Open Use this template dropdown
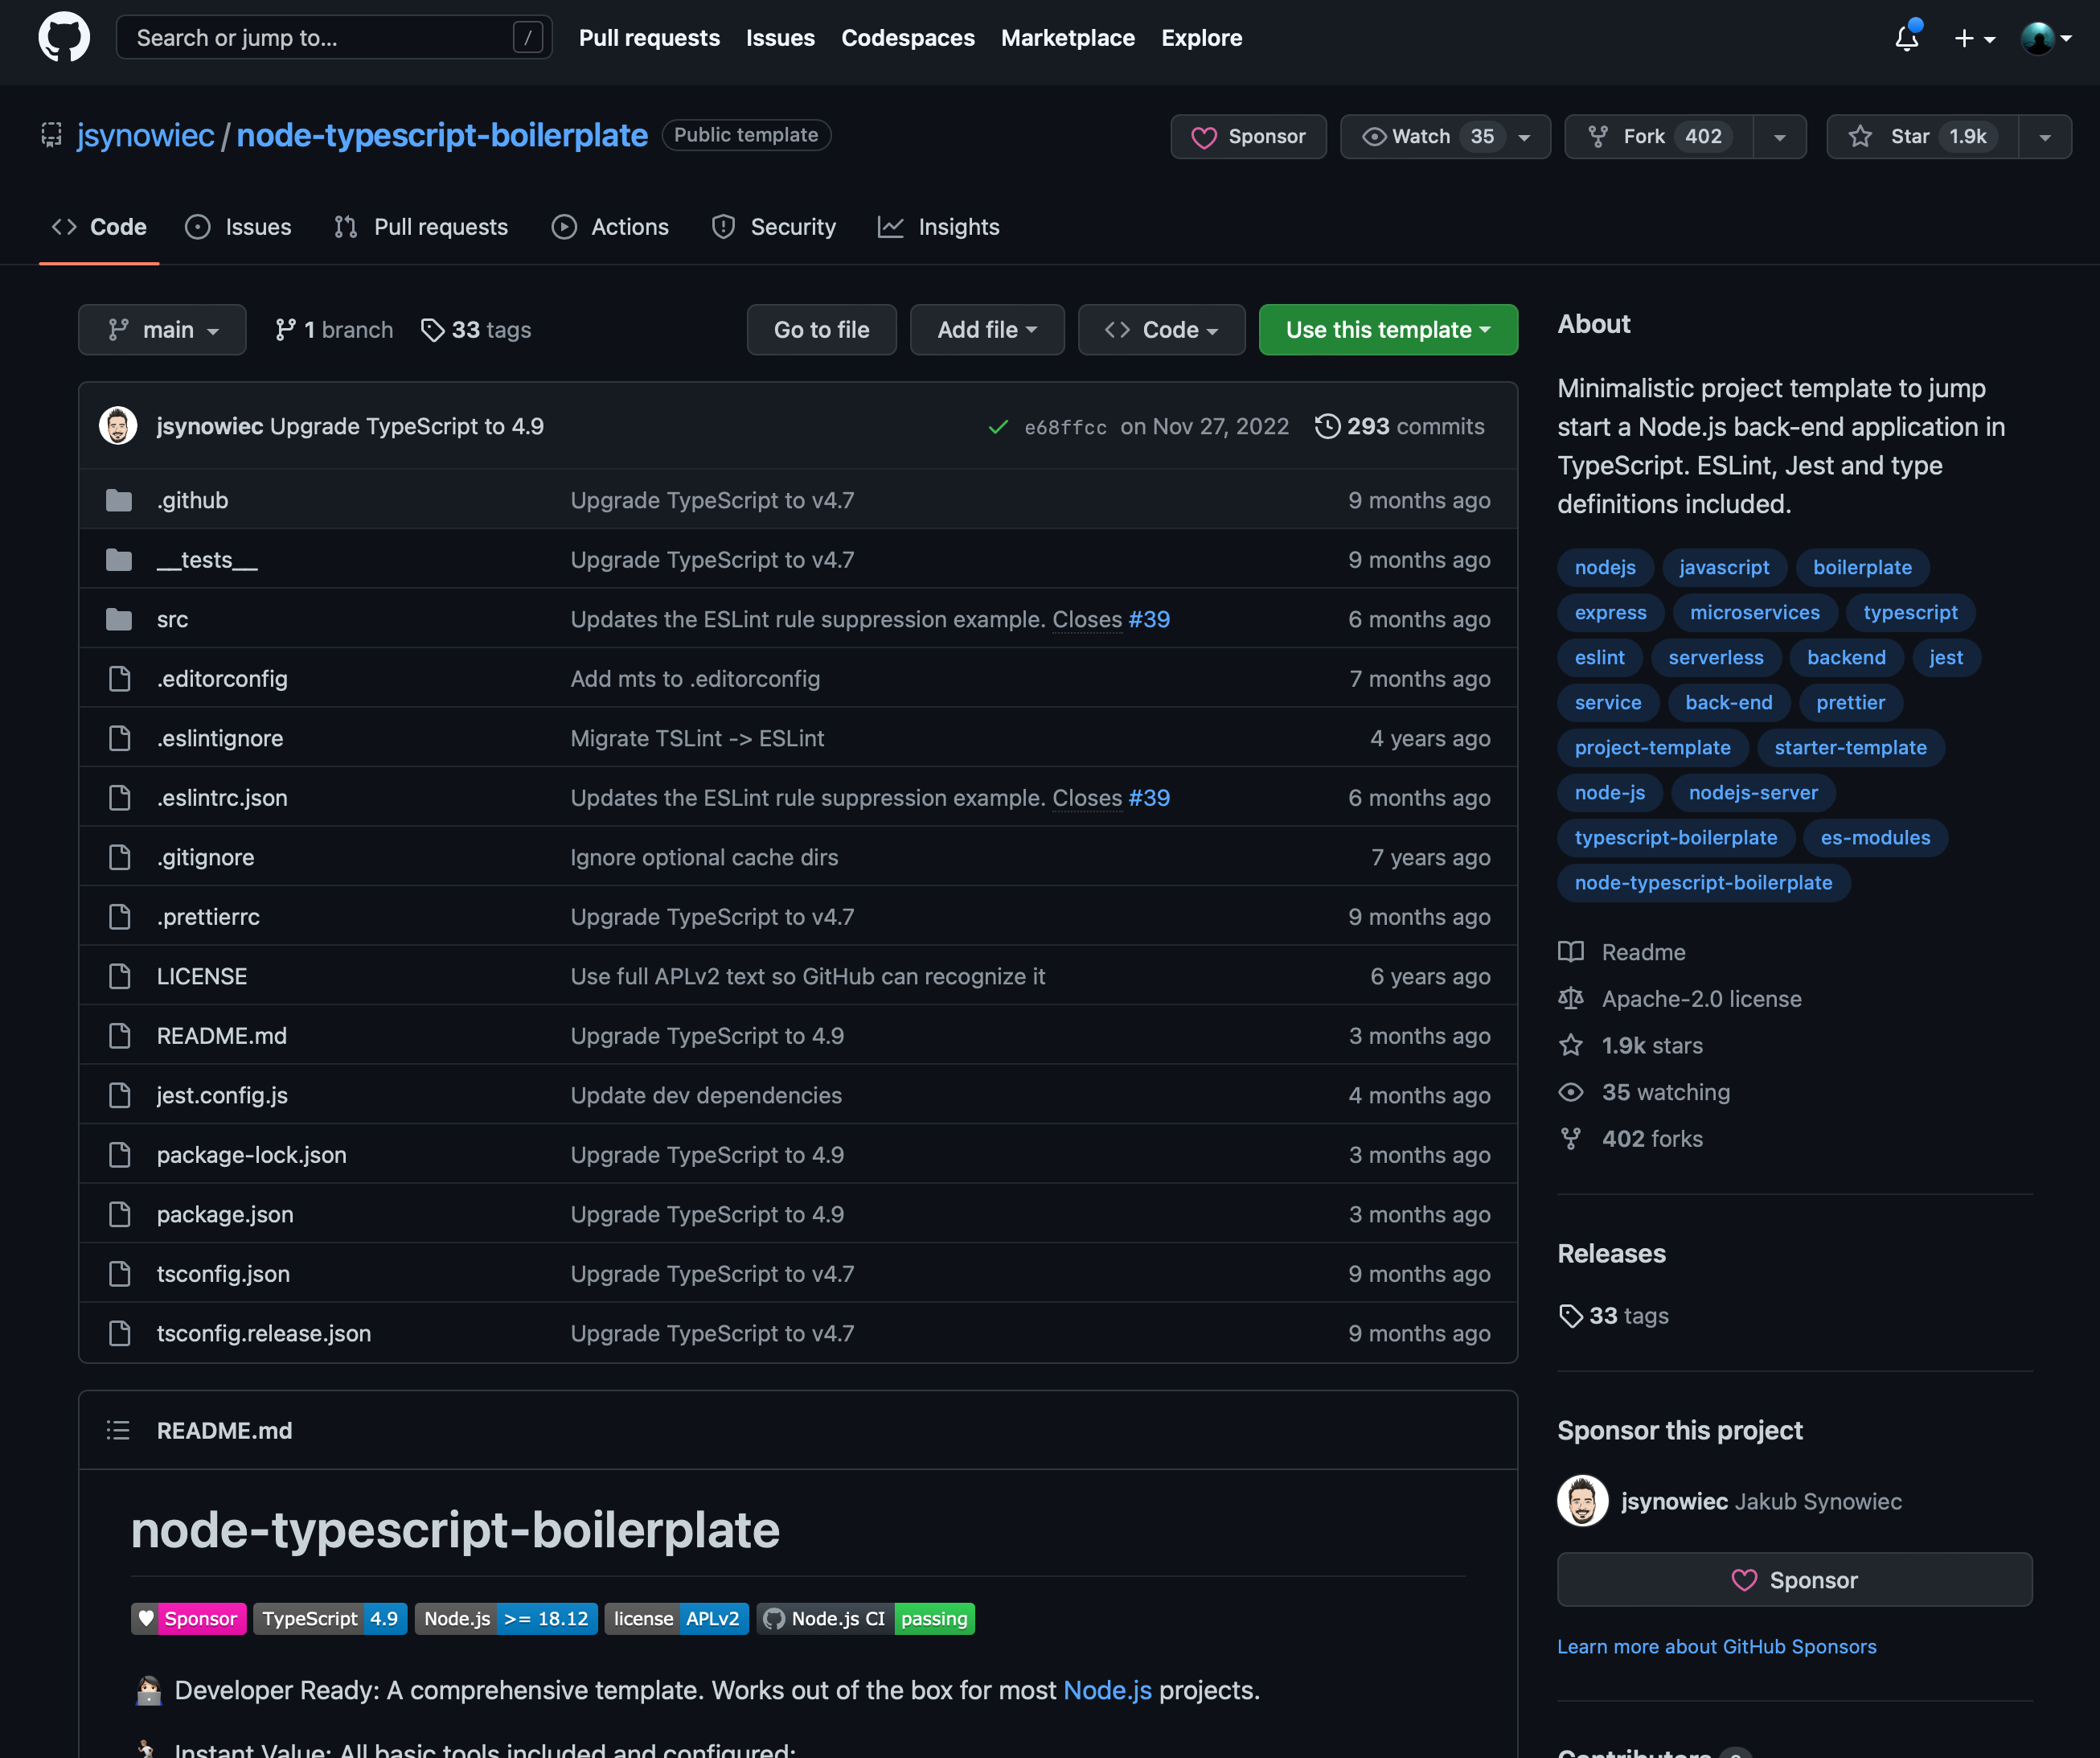2100x1758 pixels. coord(1388,330)
